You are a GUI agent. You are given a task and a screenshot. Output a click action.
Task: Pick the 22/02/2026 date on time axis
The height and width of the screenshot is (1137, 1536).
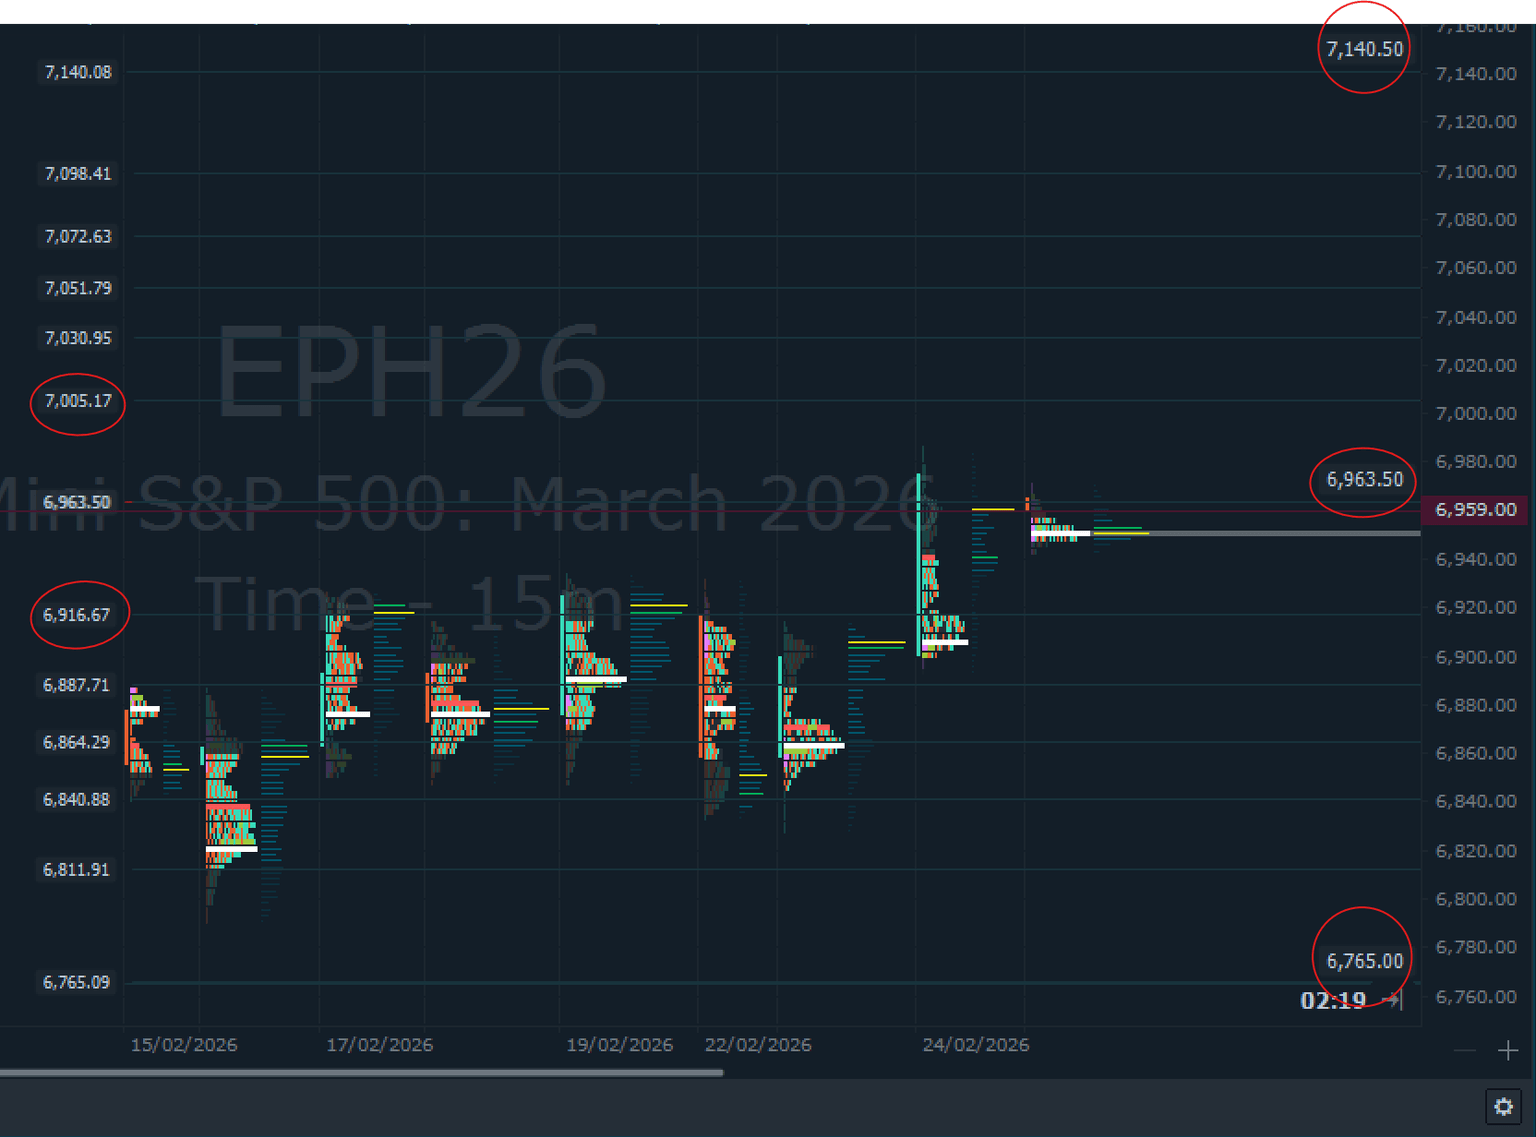click(758, 1045)
